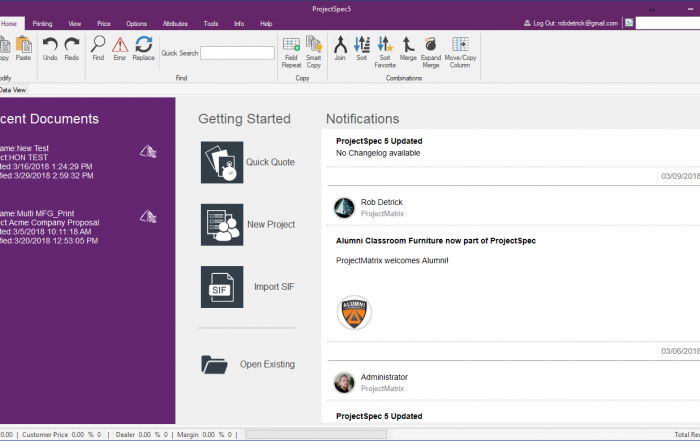Viewport: 700px width, 441px height.
Task: Open the Attributes ribbon tab
Action: (175, 24)
